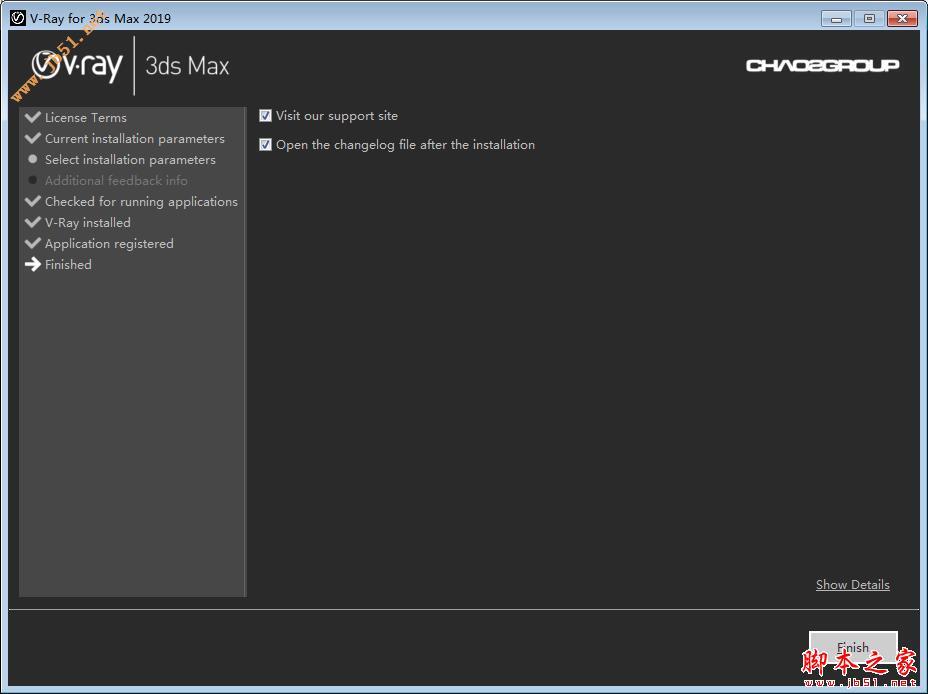Click the Chaos Group logo
Viewport: 928px width, 694px height.
(822, 65)
